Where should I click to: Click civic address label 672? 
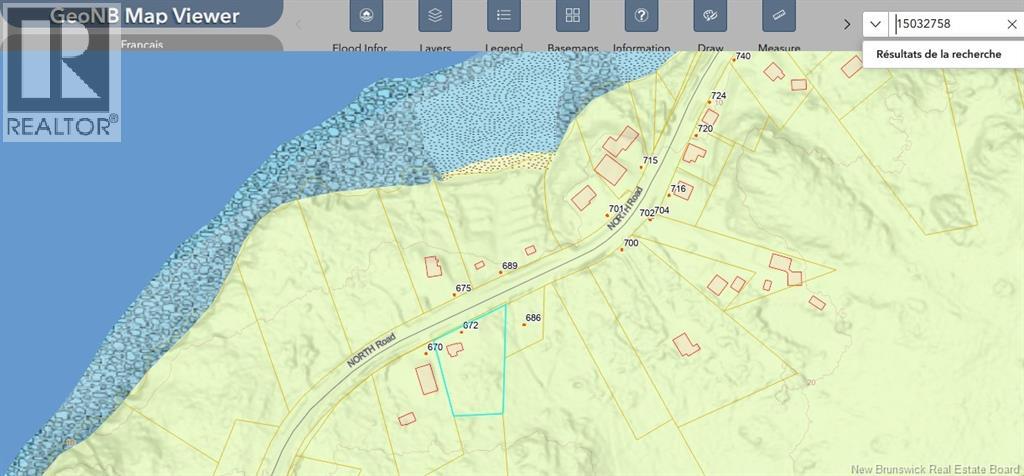click(472, 325)
